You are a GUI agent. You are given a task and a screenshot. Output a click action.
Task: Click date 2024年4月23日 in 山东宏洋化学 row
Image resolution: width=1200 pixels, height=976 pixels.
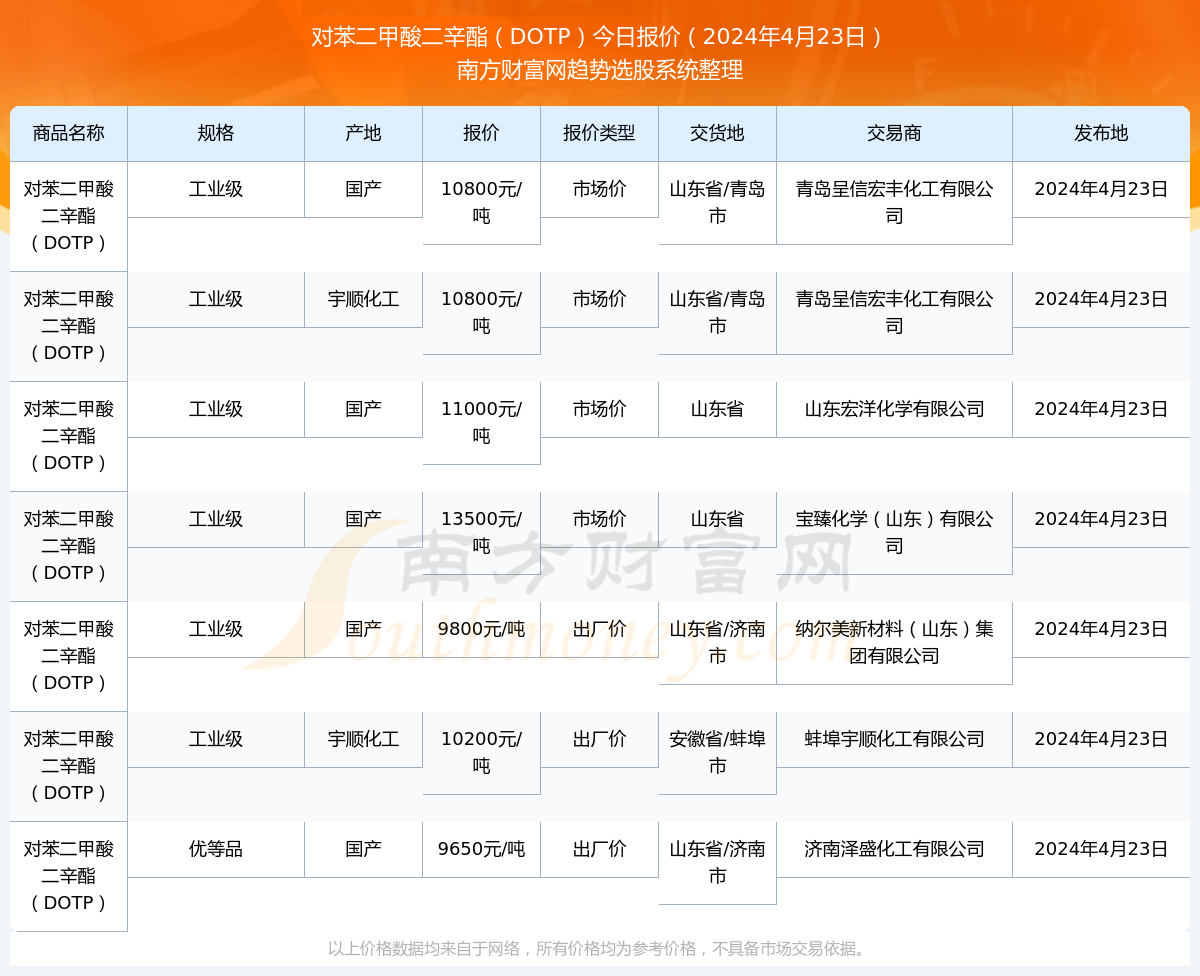coord(1101,409)
